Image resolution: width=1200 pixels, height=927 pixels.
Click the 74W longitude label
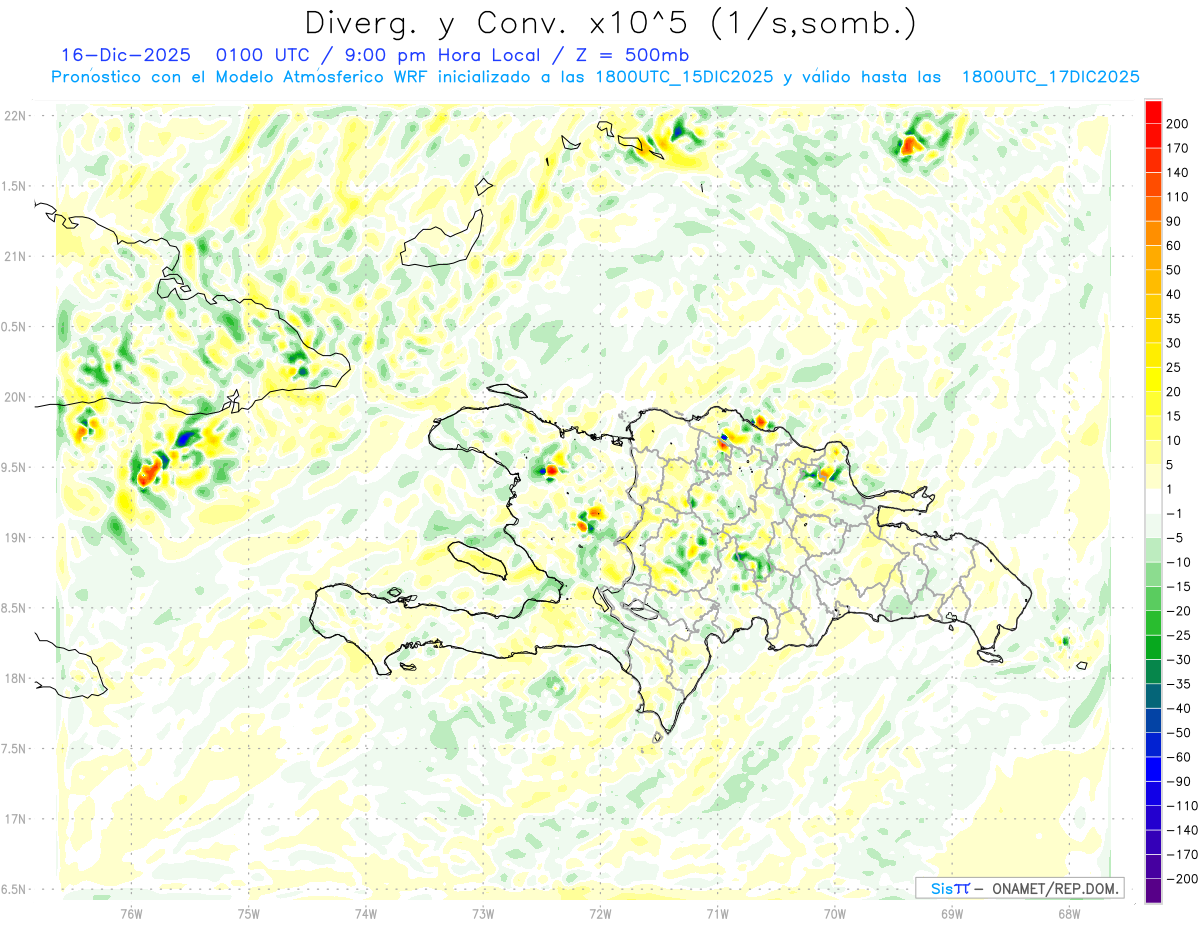point(366,913)
